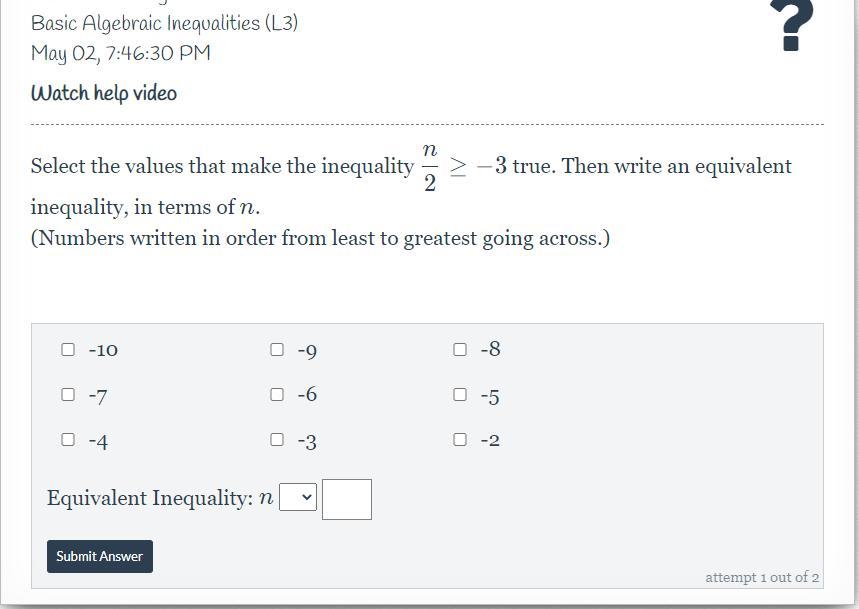Click the -4 answer label
The height and width of the screenshot is (609, 859).
(98, 441)
